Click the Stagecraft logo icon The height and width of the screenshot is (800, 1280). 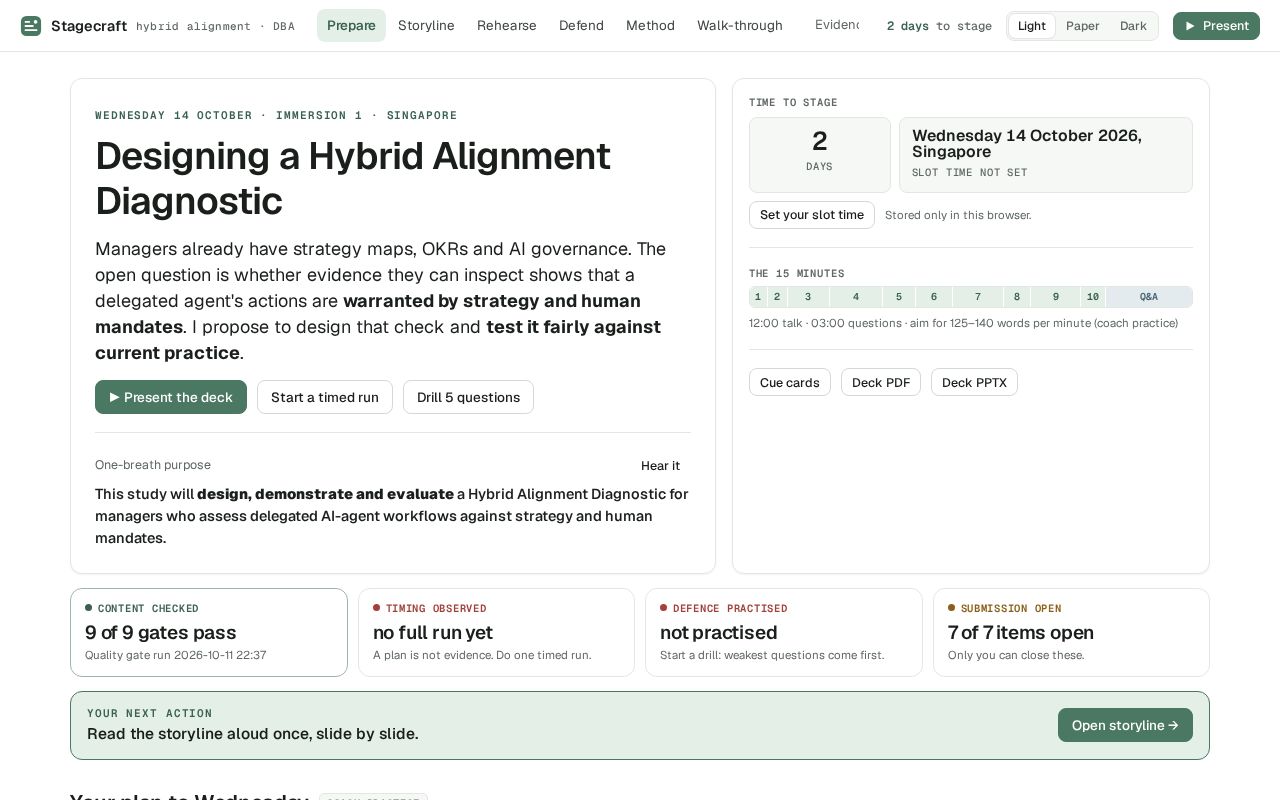point(32,26)
